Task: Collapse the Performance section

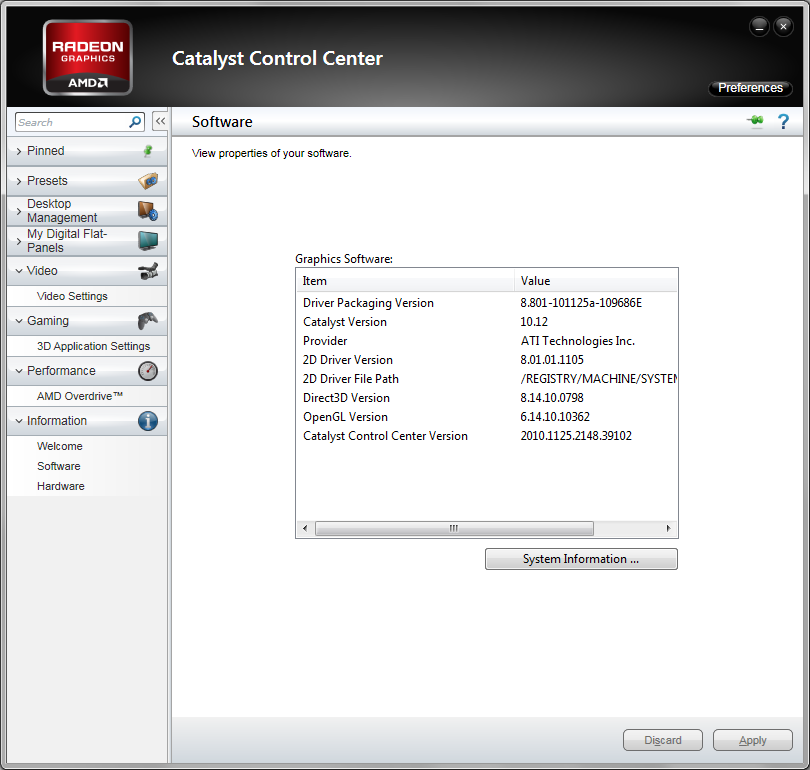Action: [x=19, y=371]
